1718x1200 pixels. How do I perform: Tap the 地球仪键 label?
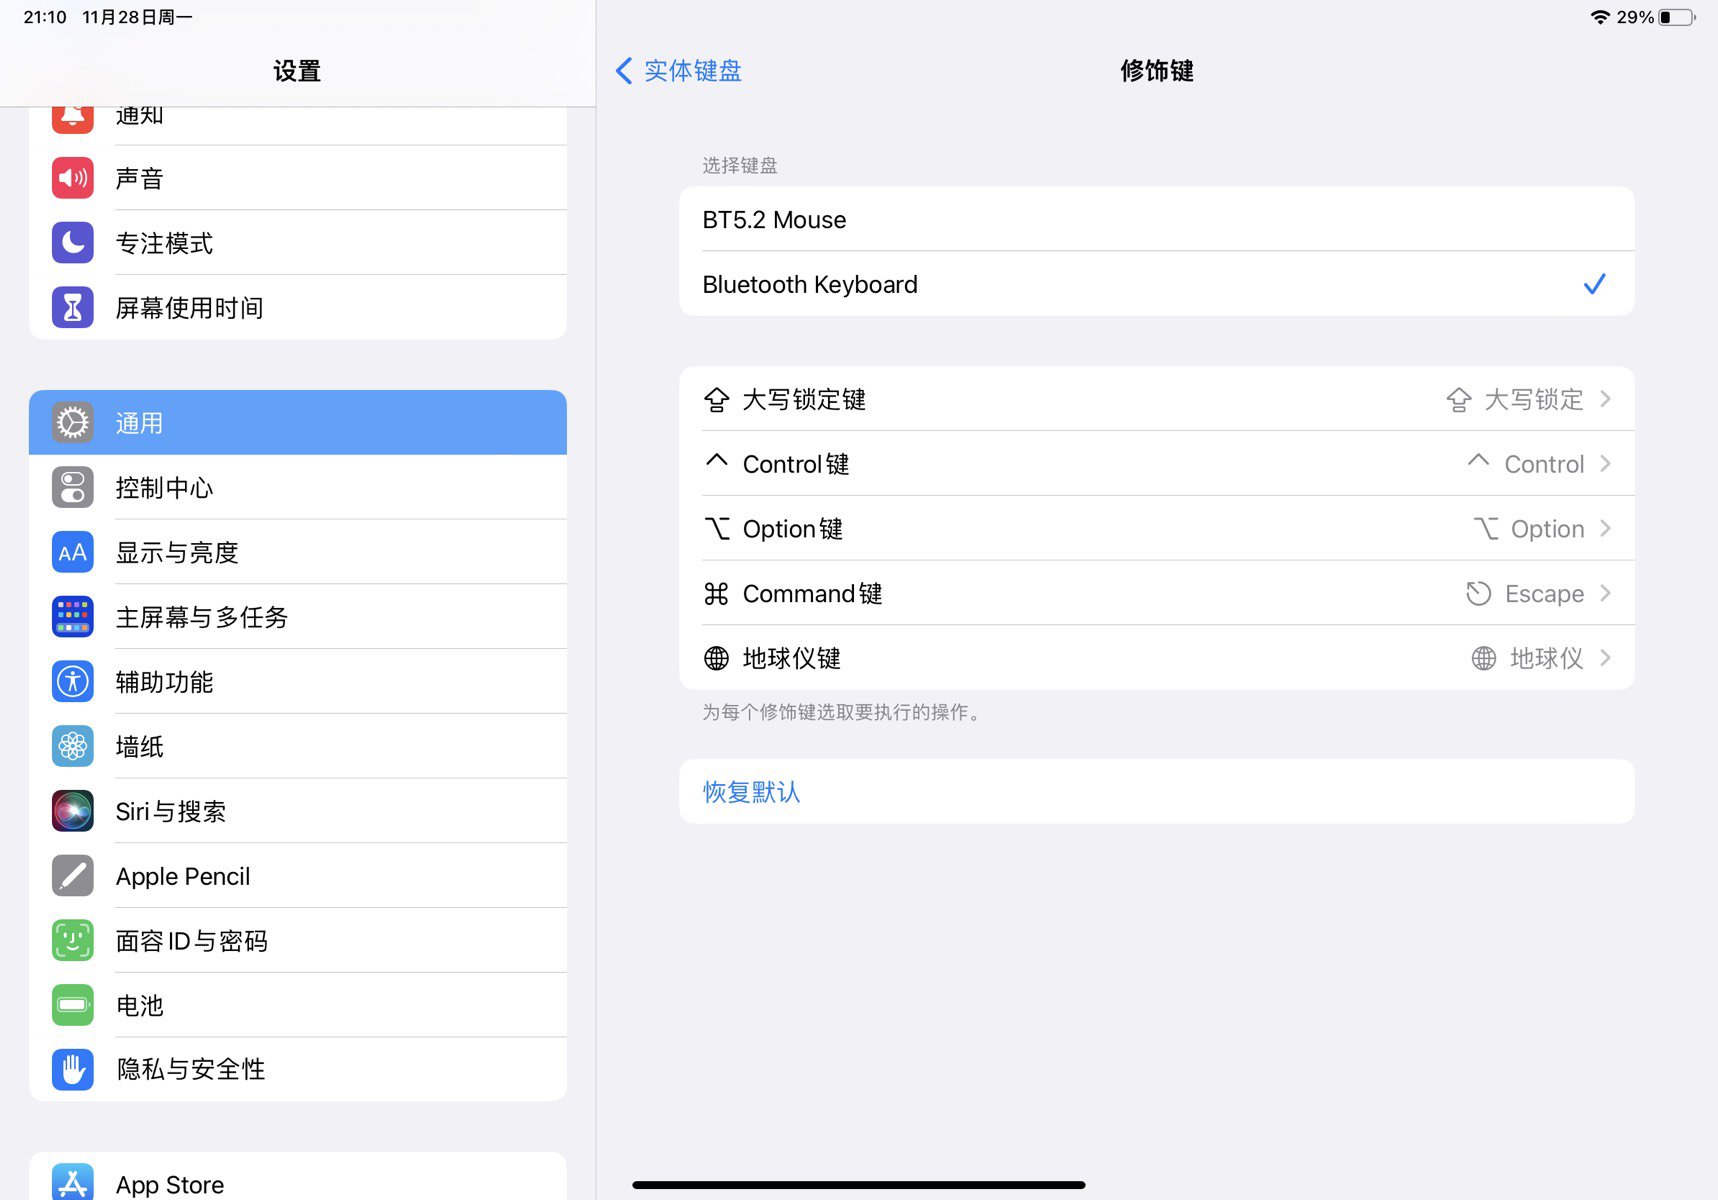tap(792, 658)
